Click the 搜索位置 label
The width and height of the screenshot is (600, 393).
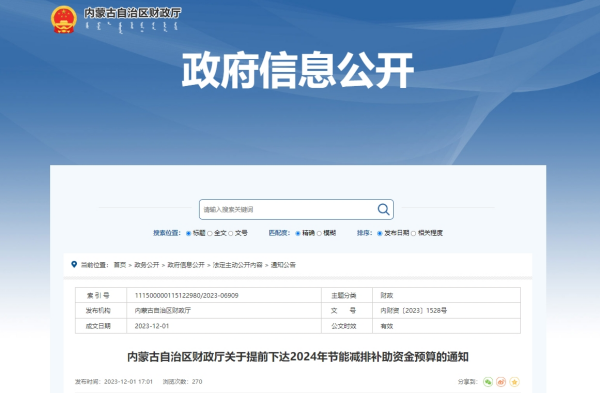click(x=167, y=233)
